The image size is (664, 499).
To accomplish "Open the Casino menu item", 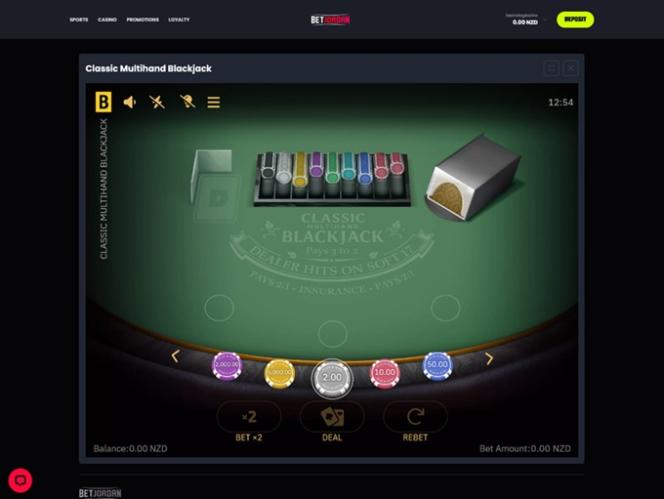I will pos(107,19).
